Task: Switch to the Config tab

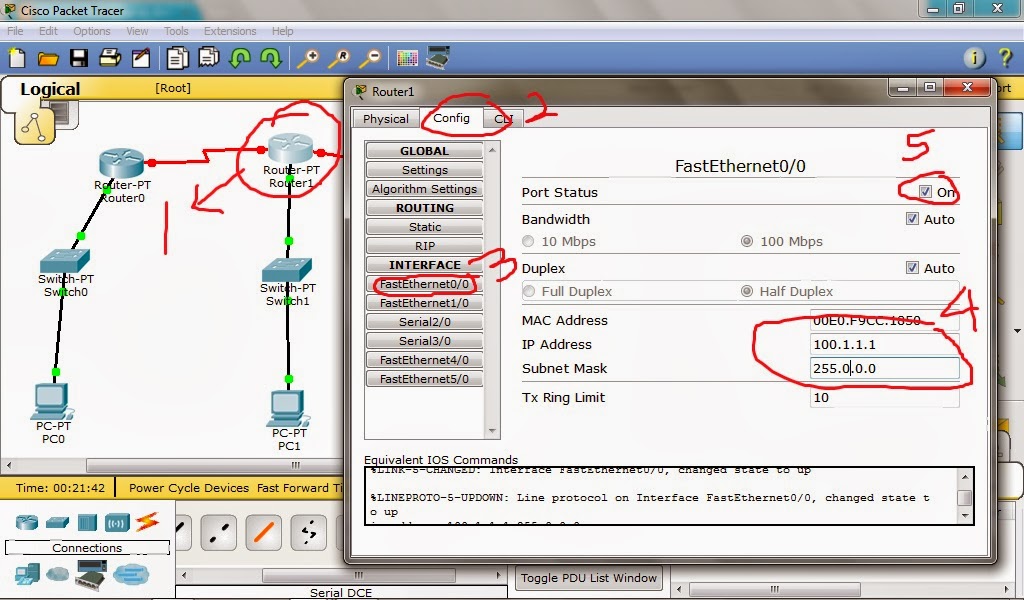Action: point(451,118)
